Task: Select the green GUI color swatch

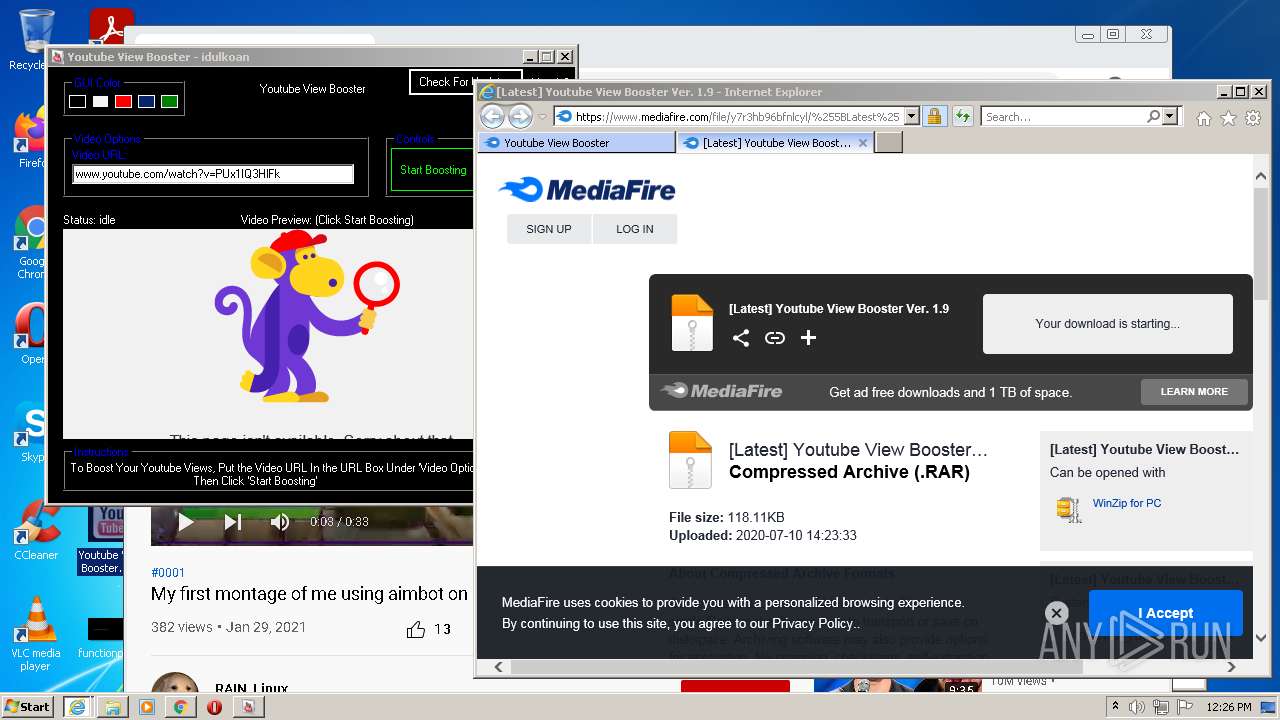Action: [169, 101]
